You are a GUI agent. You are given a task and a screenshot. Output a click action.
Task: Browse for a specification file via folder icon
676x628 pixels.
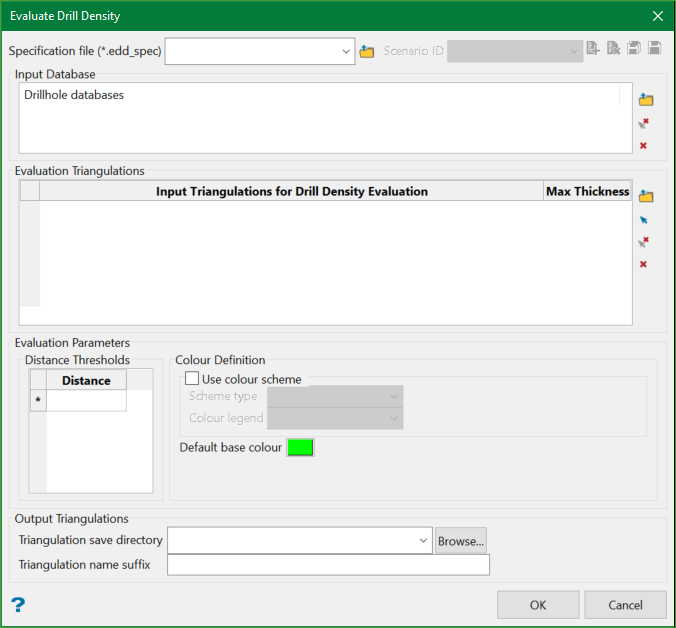367,51
